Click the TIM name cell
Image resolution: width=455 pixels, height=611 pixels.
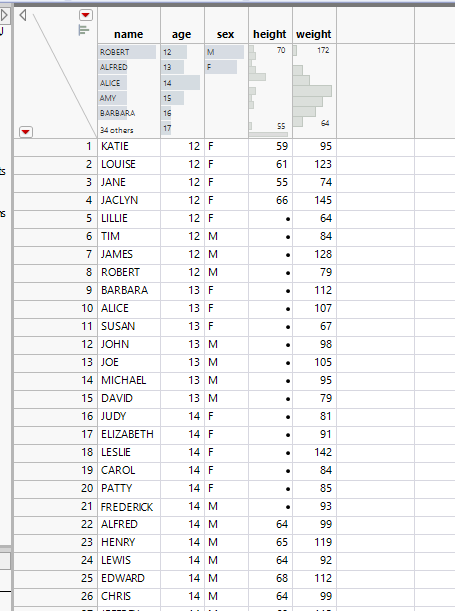tap(129, 236)
